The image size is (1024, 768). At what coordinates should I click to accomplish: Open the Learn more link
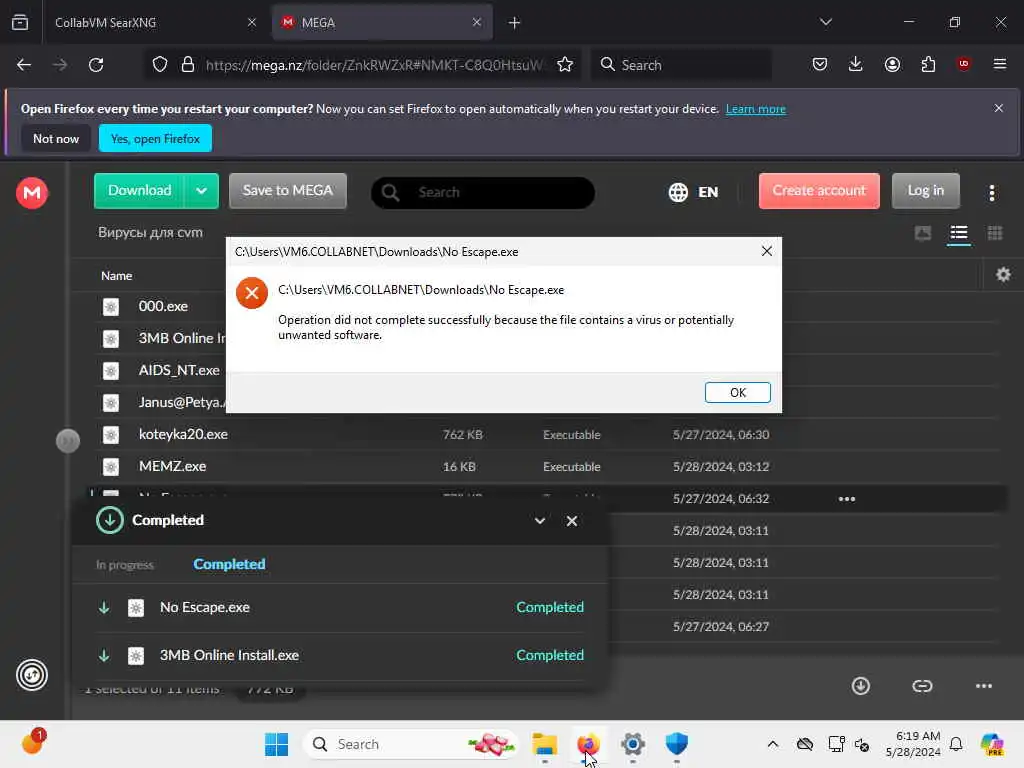pyautogui.click(x=756, y=109)
